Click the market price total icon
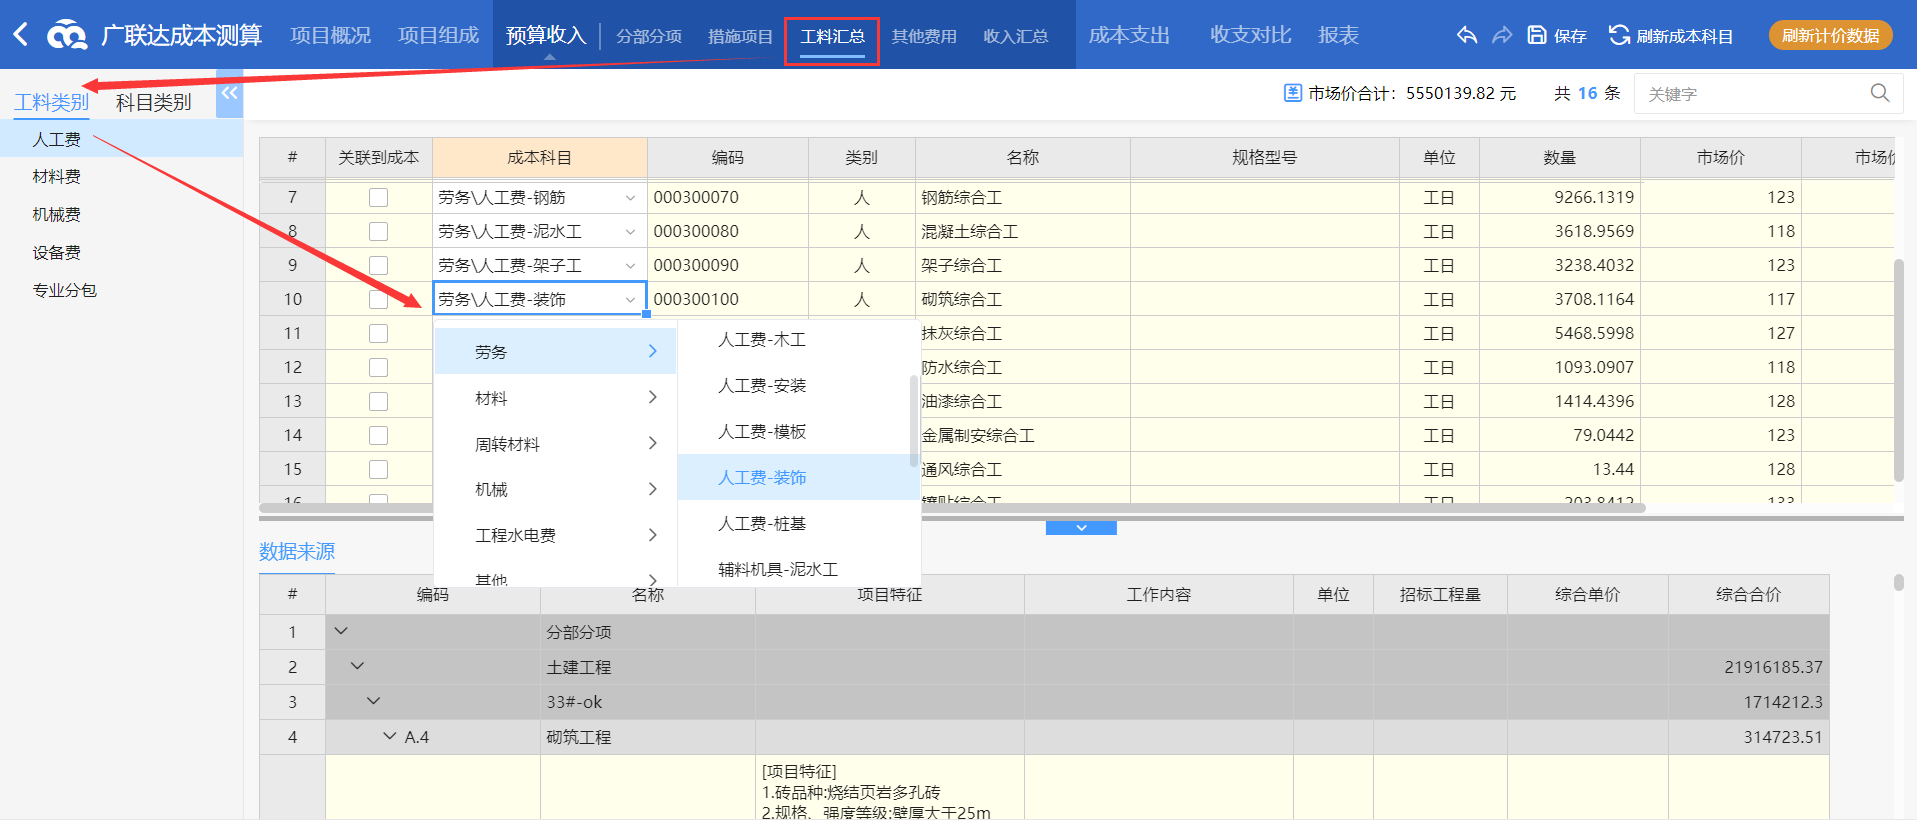Screen dimensions: 1917x820 [1293, 93]
